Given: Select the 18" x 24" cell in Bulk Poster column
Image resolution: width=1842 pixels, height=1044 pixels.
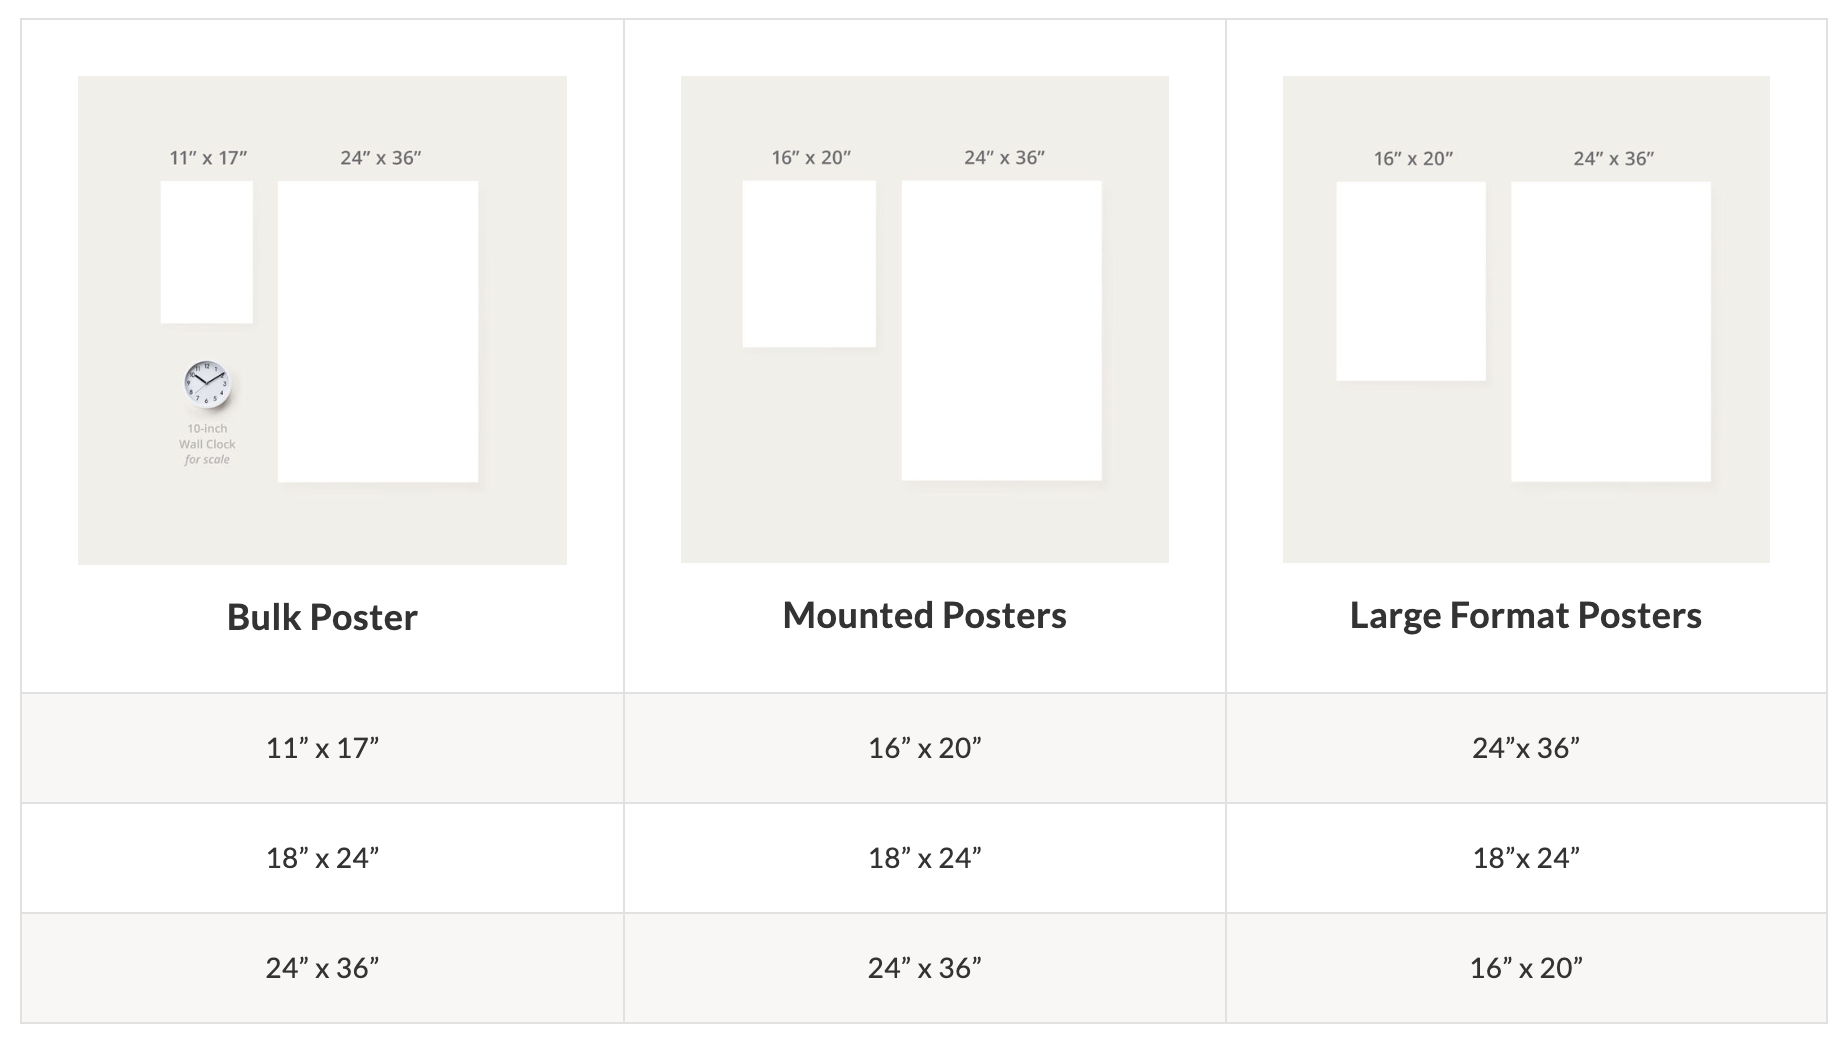Looking at the screenshot, I should [322, 858].
